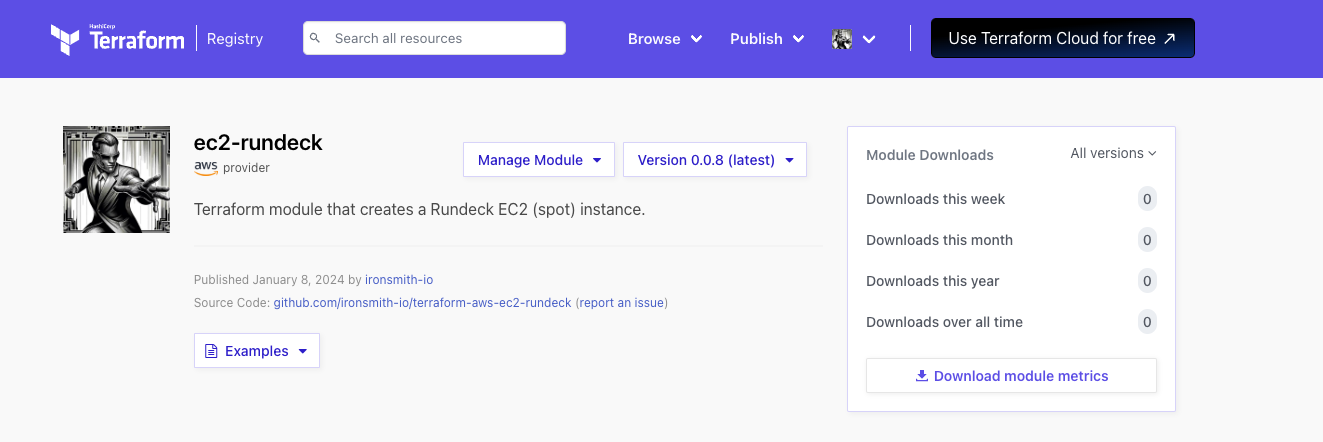Image resolution: width=1323 pixels, height=442 pixels.
Task: Focus the Search all resources field
Action: [434, 38]
